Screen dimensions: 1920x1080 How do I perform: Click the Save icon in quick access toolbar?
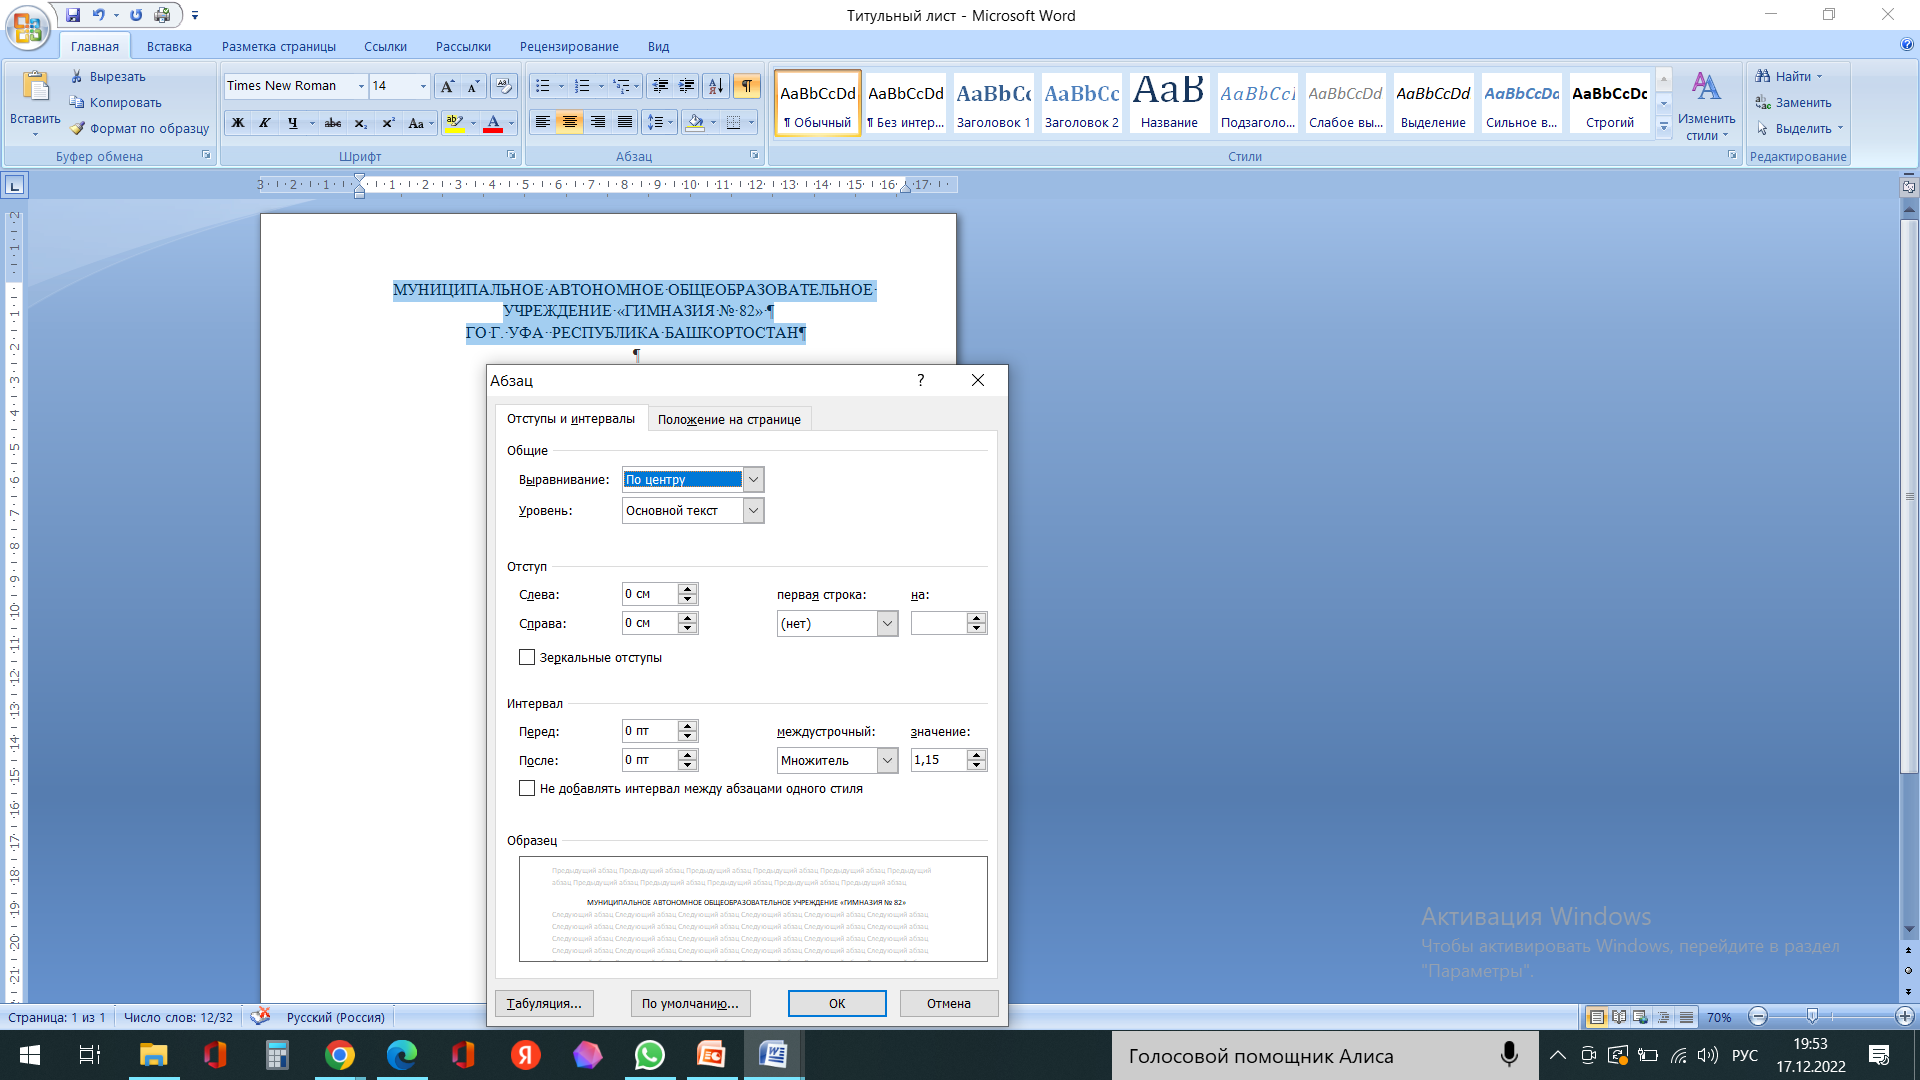point(73,15)
